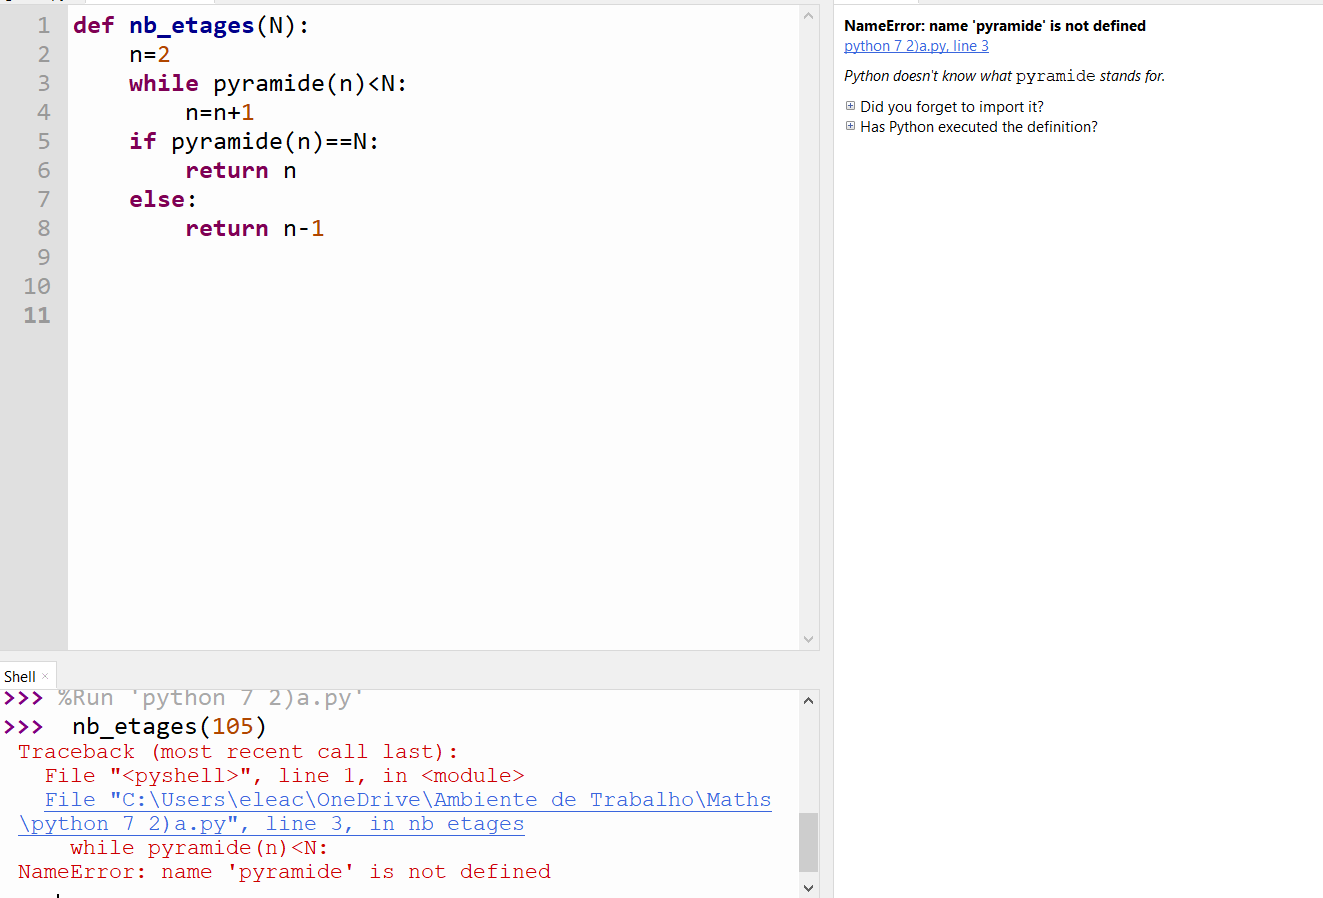Open the 'python 7 2)a.py, line 3' assistant link
1323x898 pixels.
pyautogui.click(x=916, y=46)
